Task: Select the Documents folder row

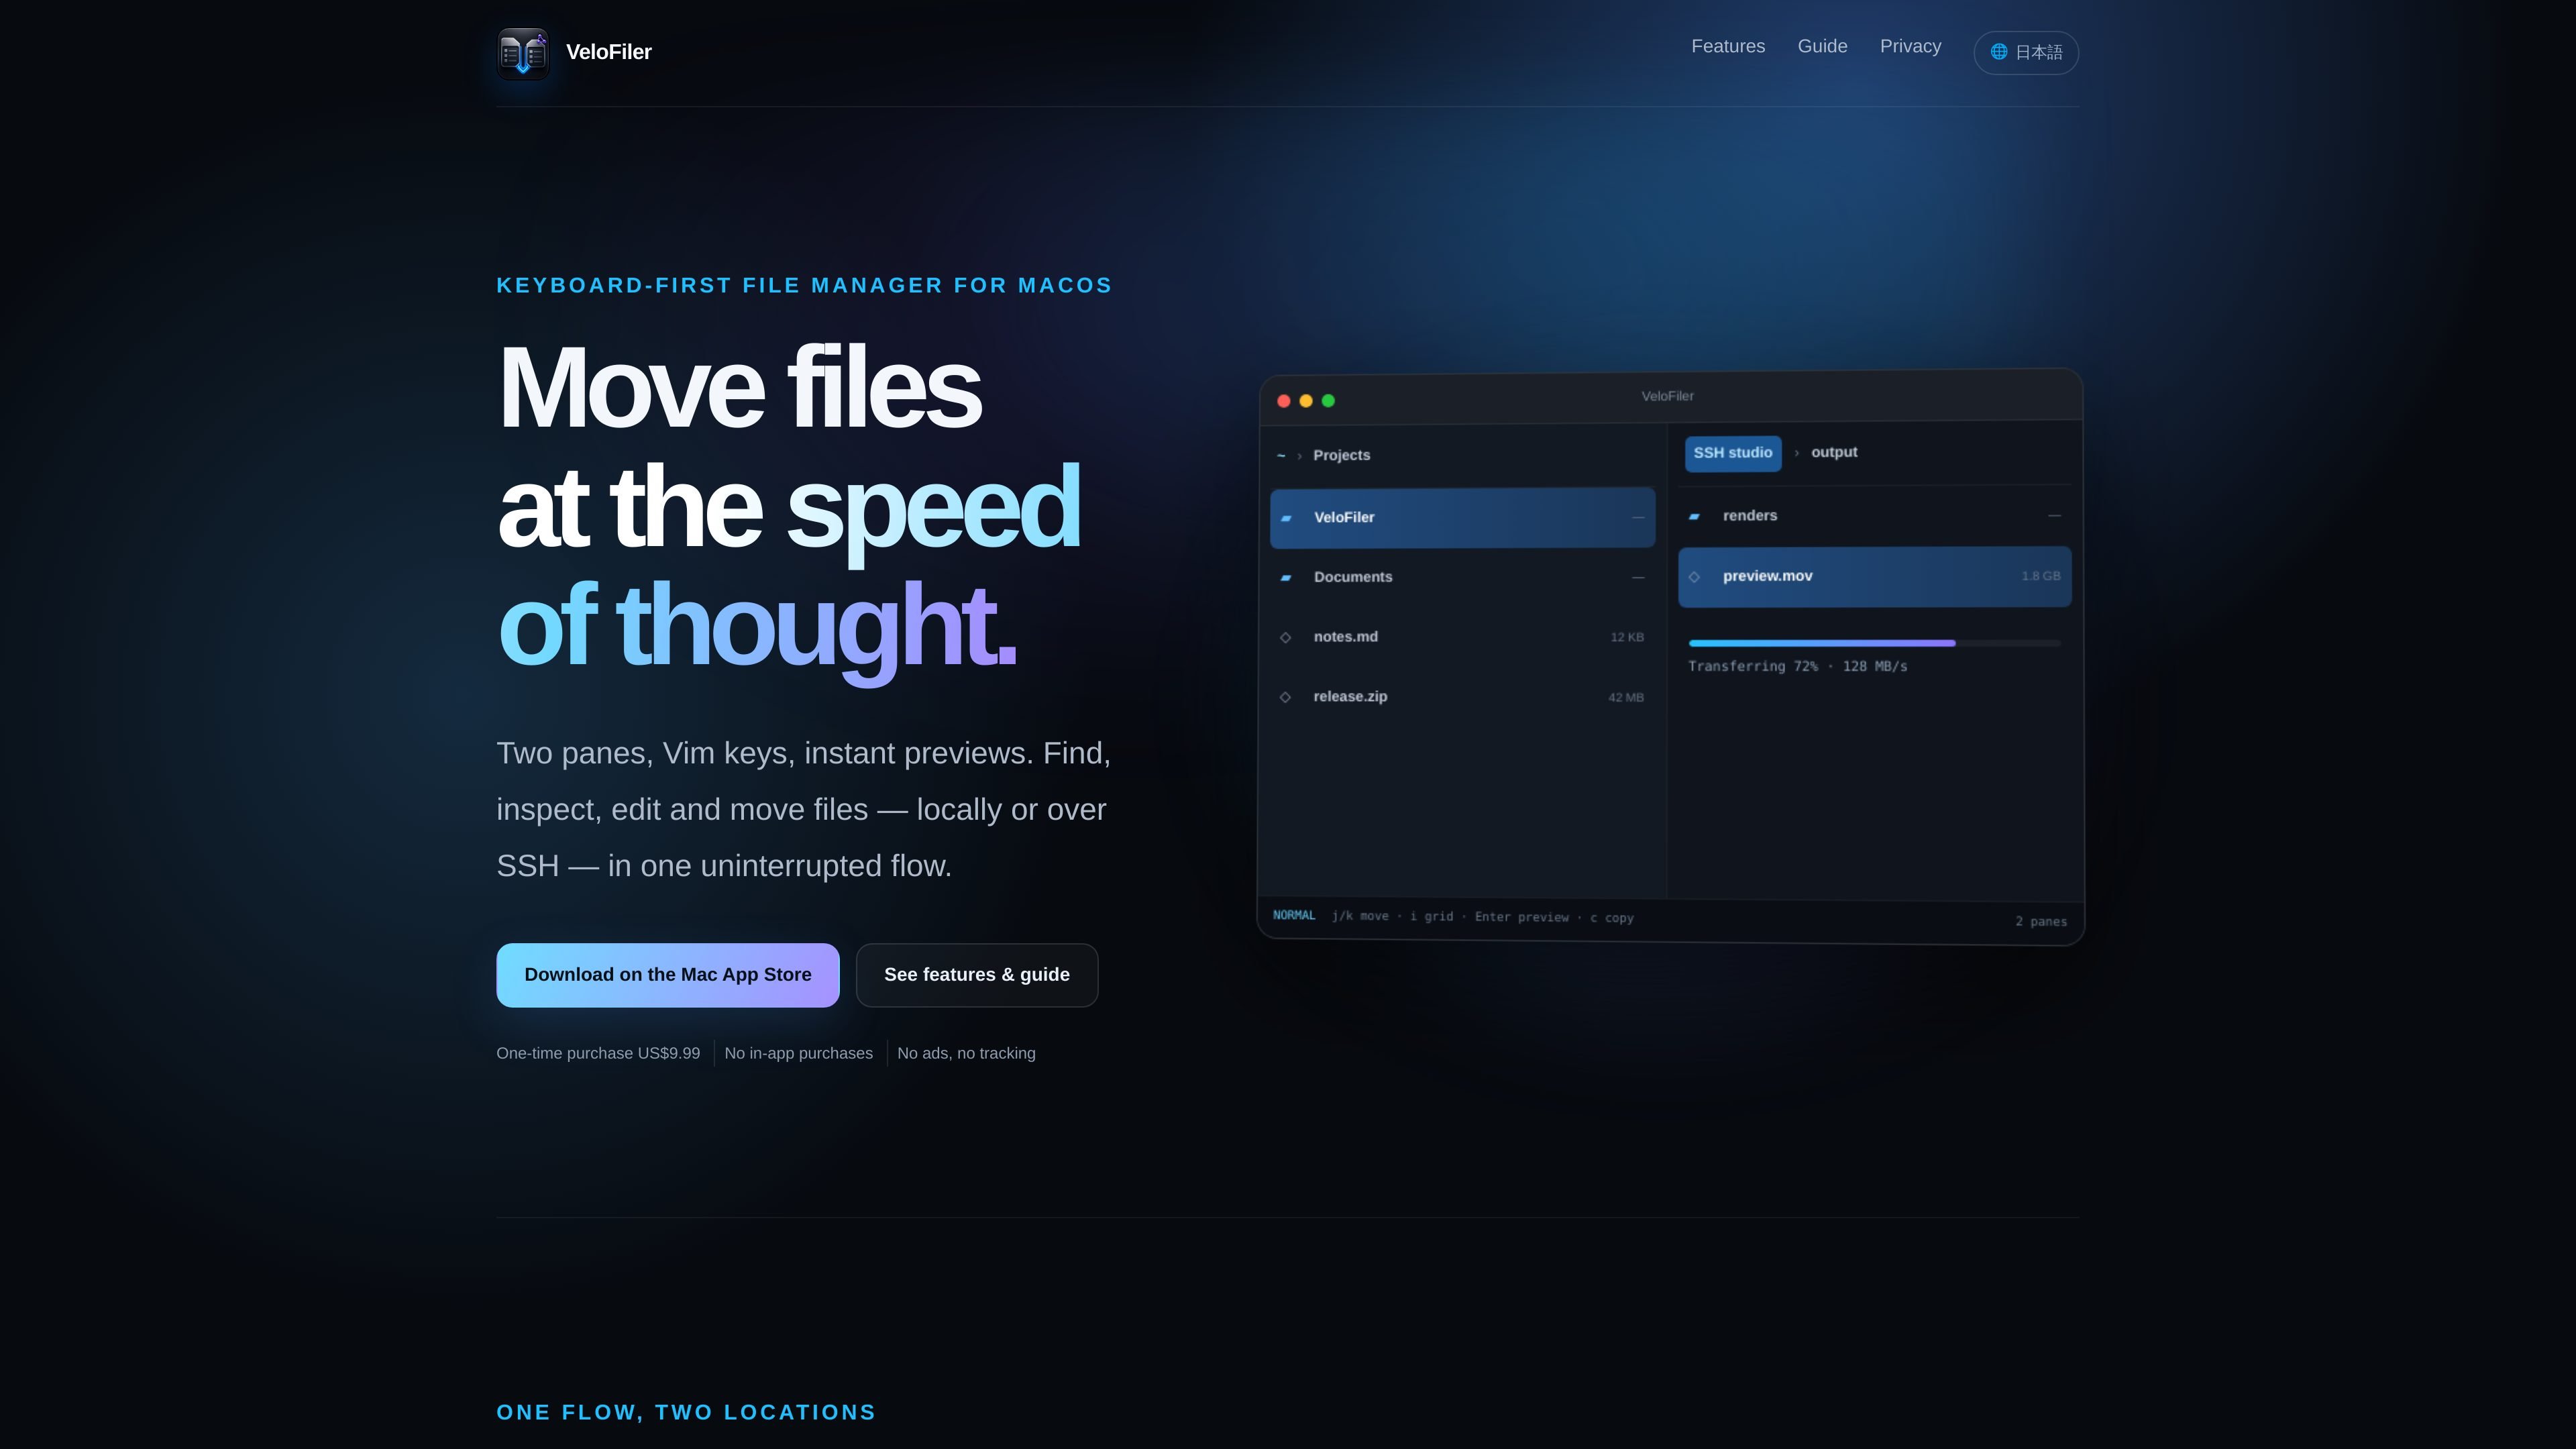Action: tap(1462, 577)
